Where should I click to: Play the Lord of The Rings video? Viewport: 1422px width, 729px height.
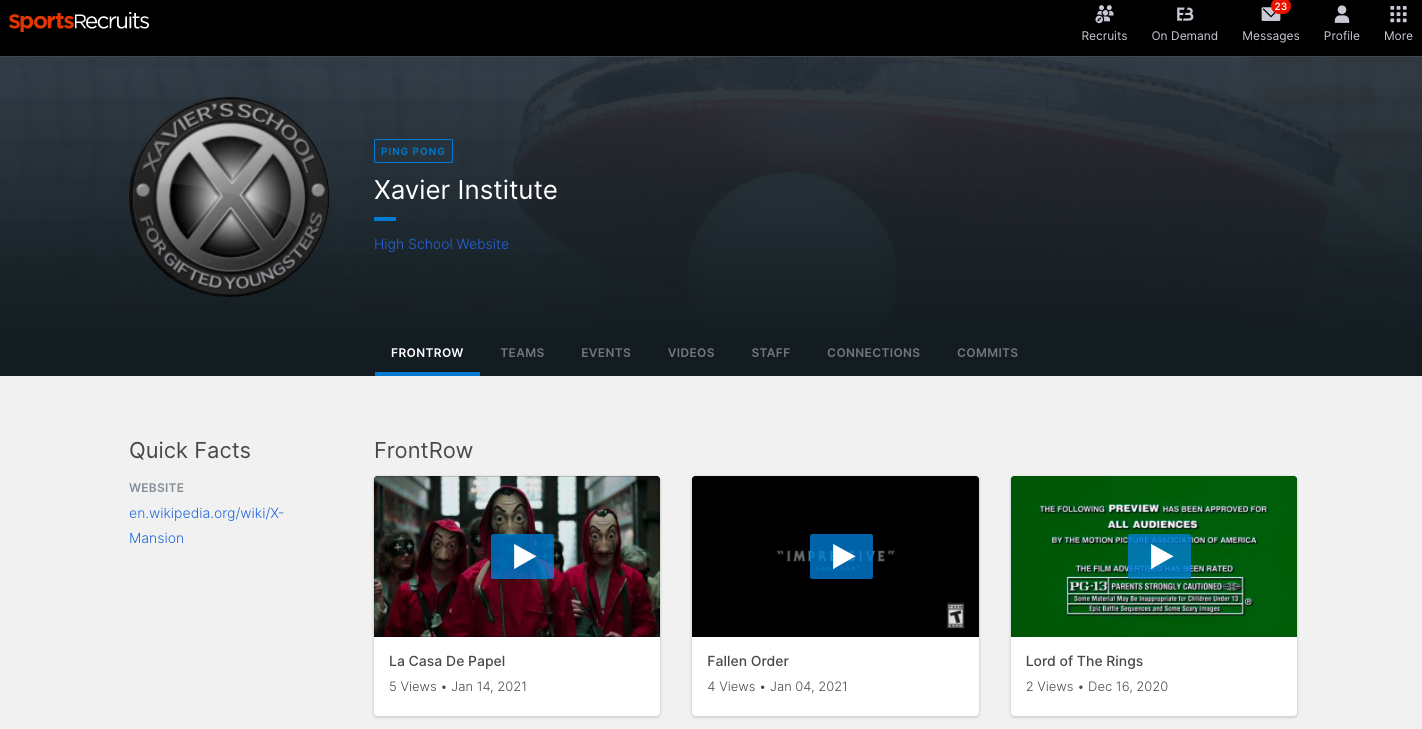[x=1159, y=556]
